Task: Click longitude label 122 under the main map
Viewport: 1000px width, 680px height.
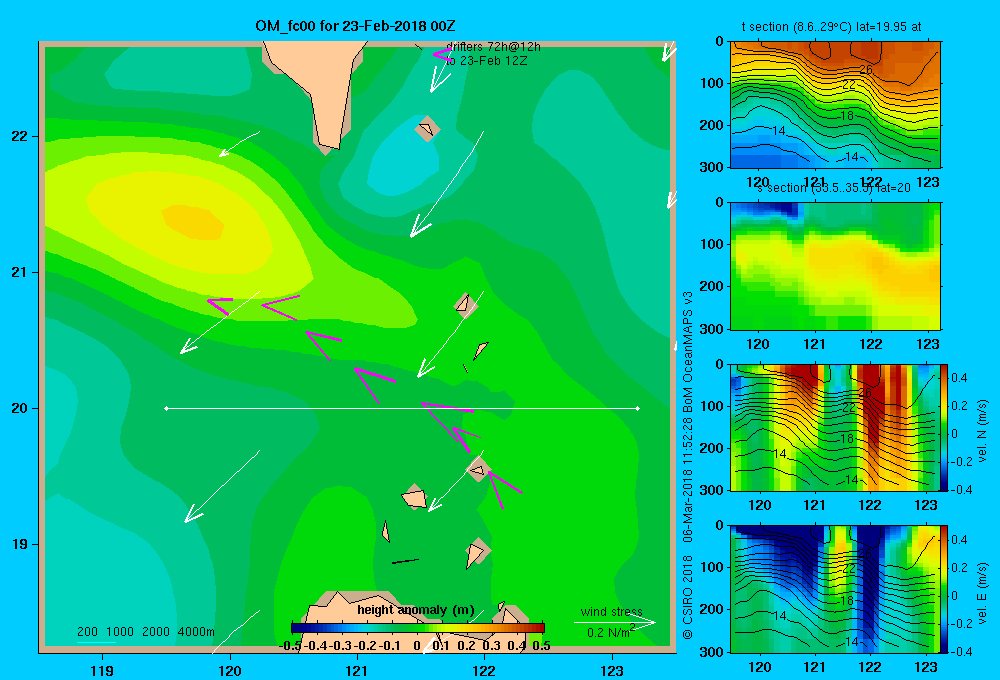Action: click(x=484, y=670)
